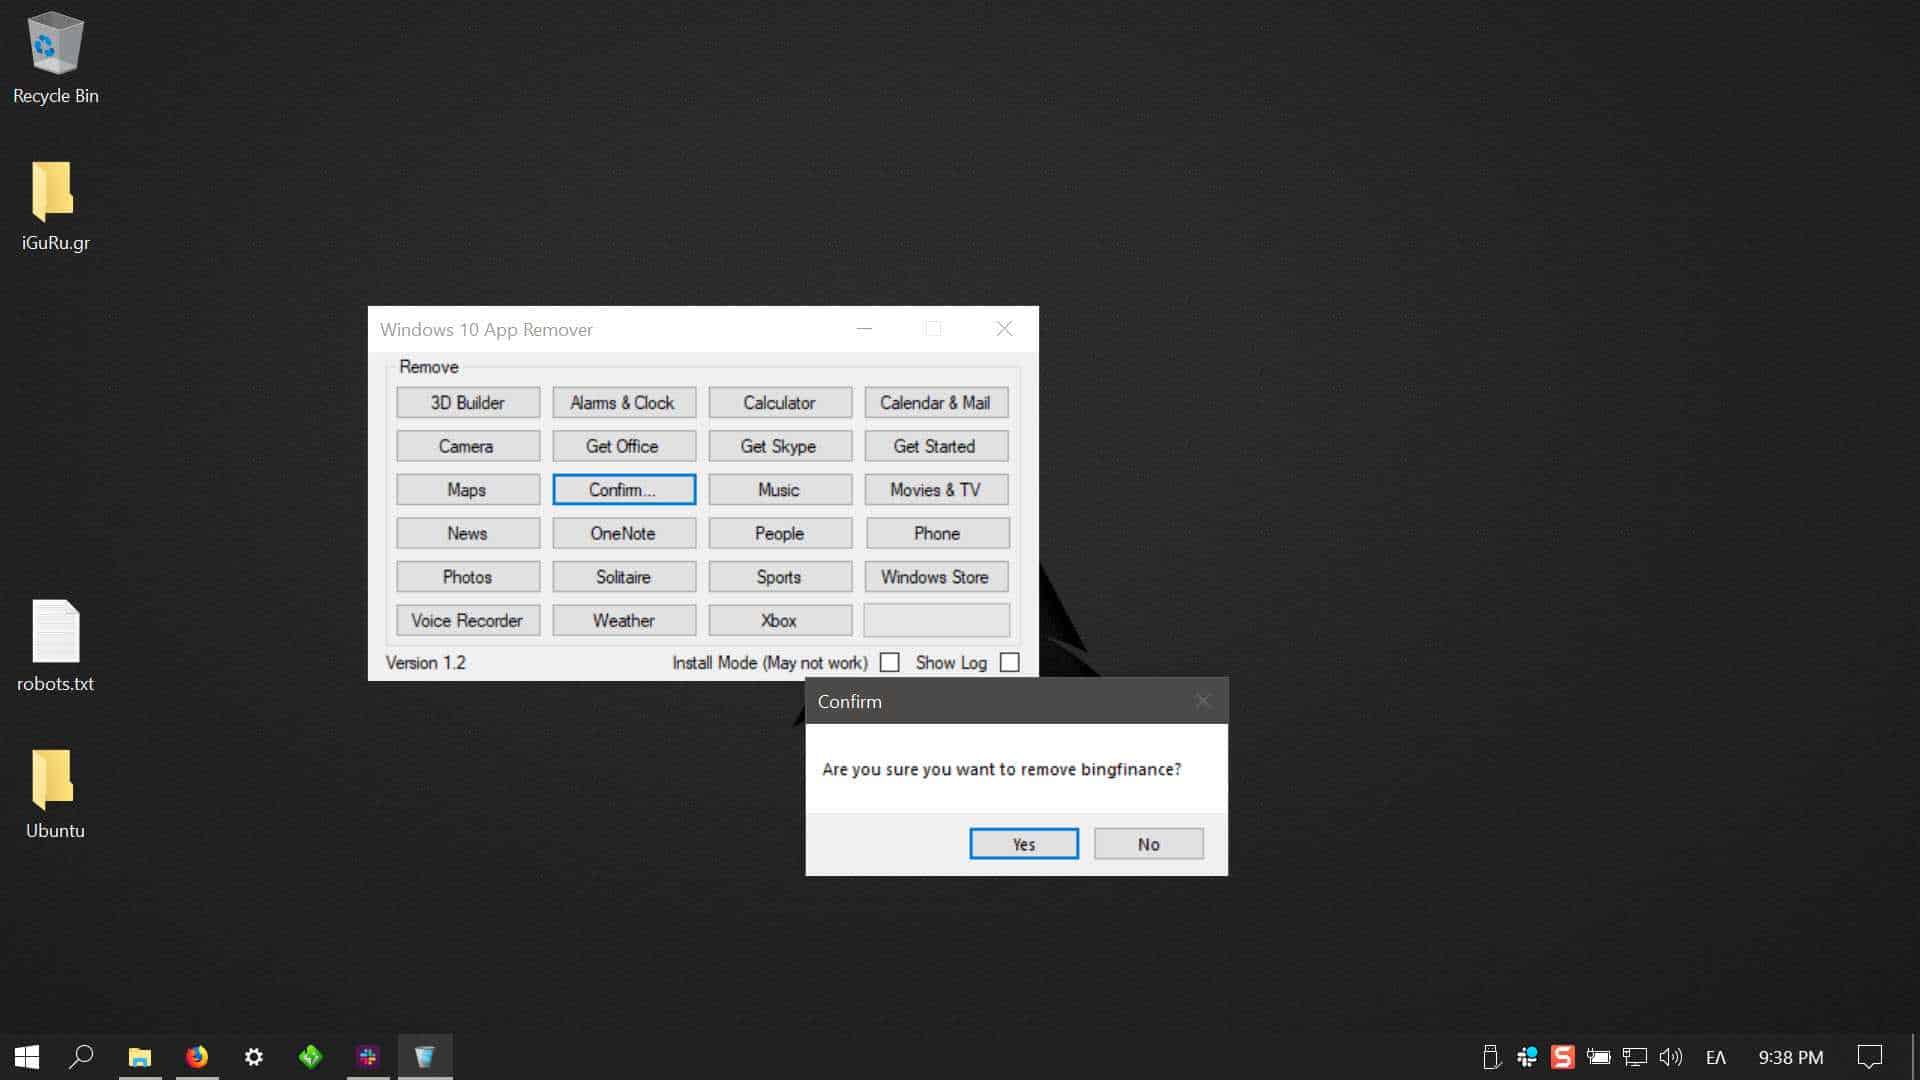Click the Windows Store button
Screen dimensions: 1920x1080
tap(936, 577)
